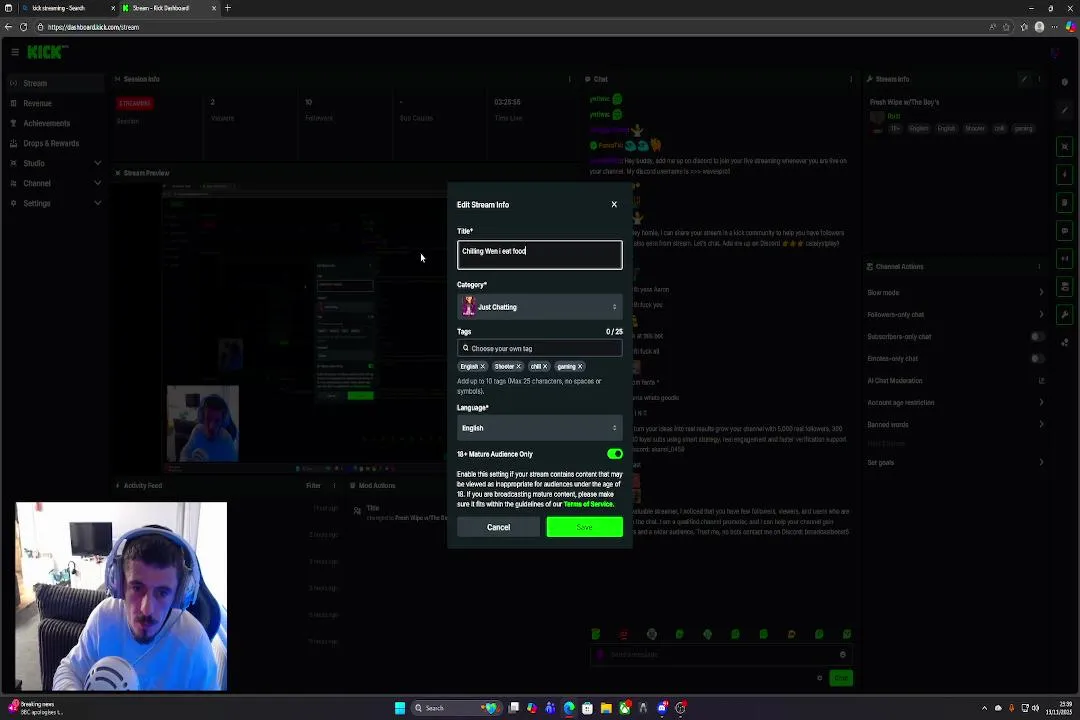The height and width of the screenshot is (720, 1080).
Task: Click the taskbar volume speaker icon
Action: pyautogui.click(x=1035, y=708)
